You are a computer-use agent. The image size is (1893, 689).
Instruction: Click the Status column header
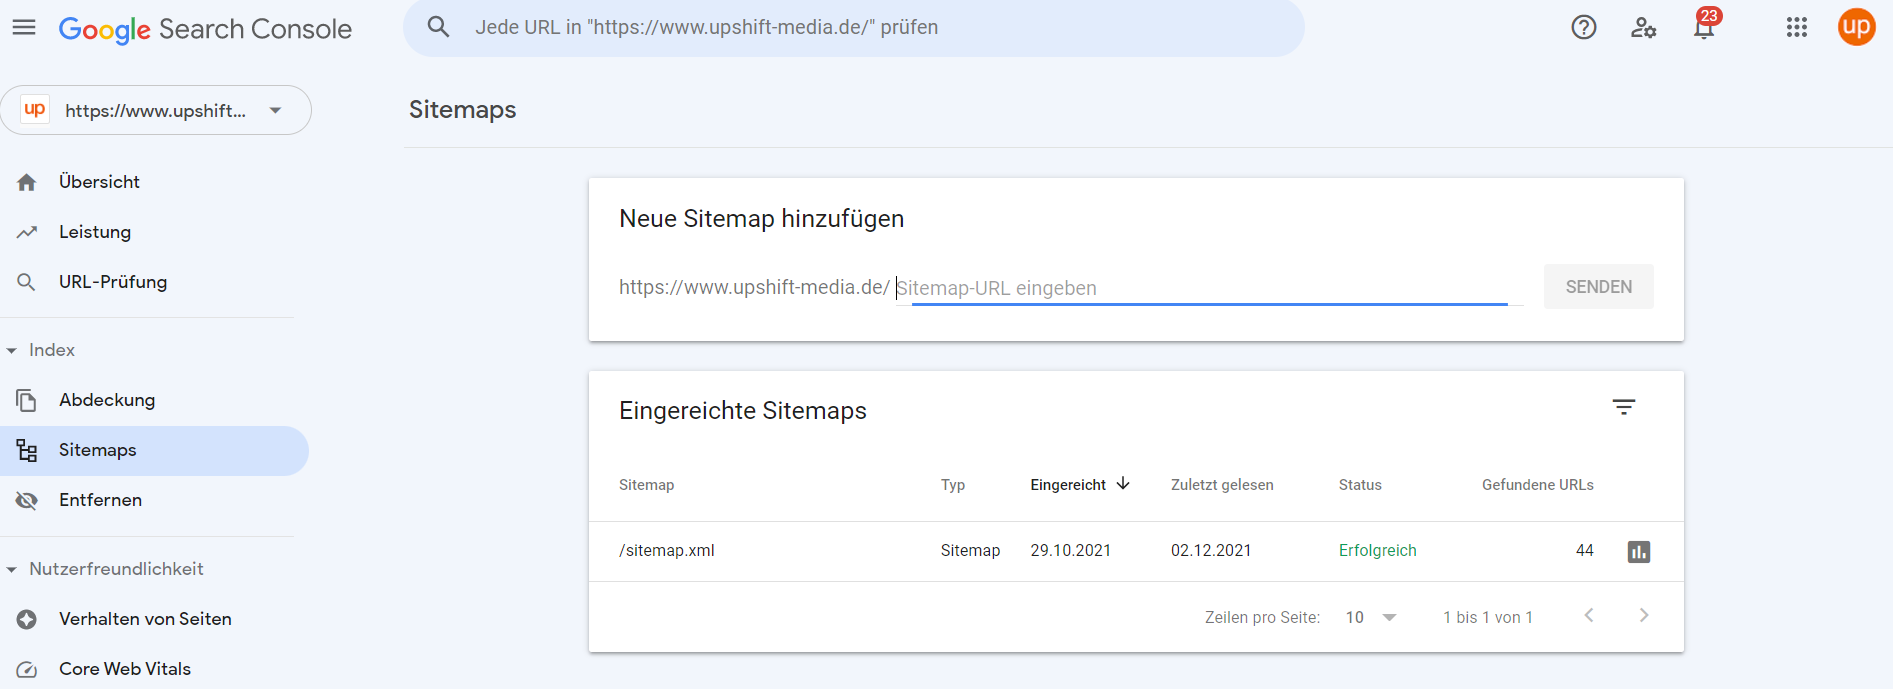tap(1360, 485)
